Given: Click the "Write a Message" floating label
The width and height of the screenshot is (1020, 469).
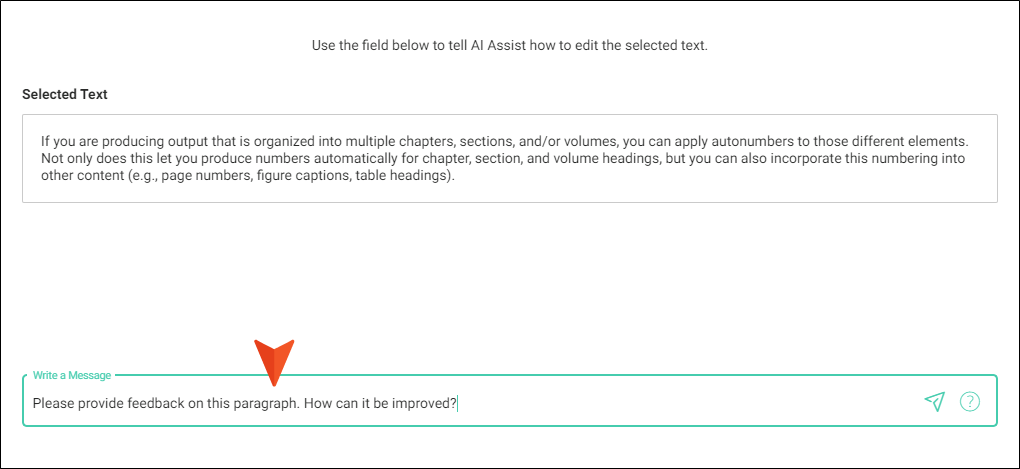Looking at the screenshot, I should coord(72,375).
